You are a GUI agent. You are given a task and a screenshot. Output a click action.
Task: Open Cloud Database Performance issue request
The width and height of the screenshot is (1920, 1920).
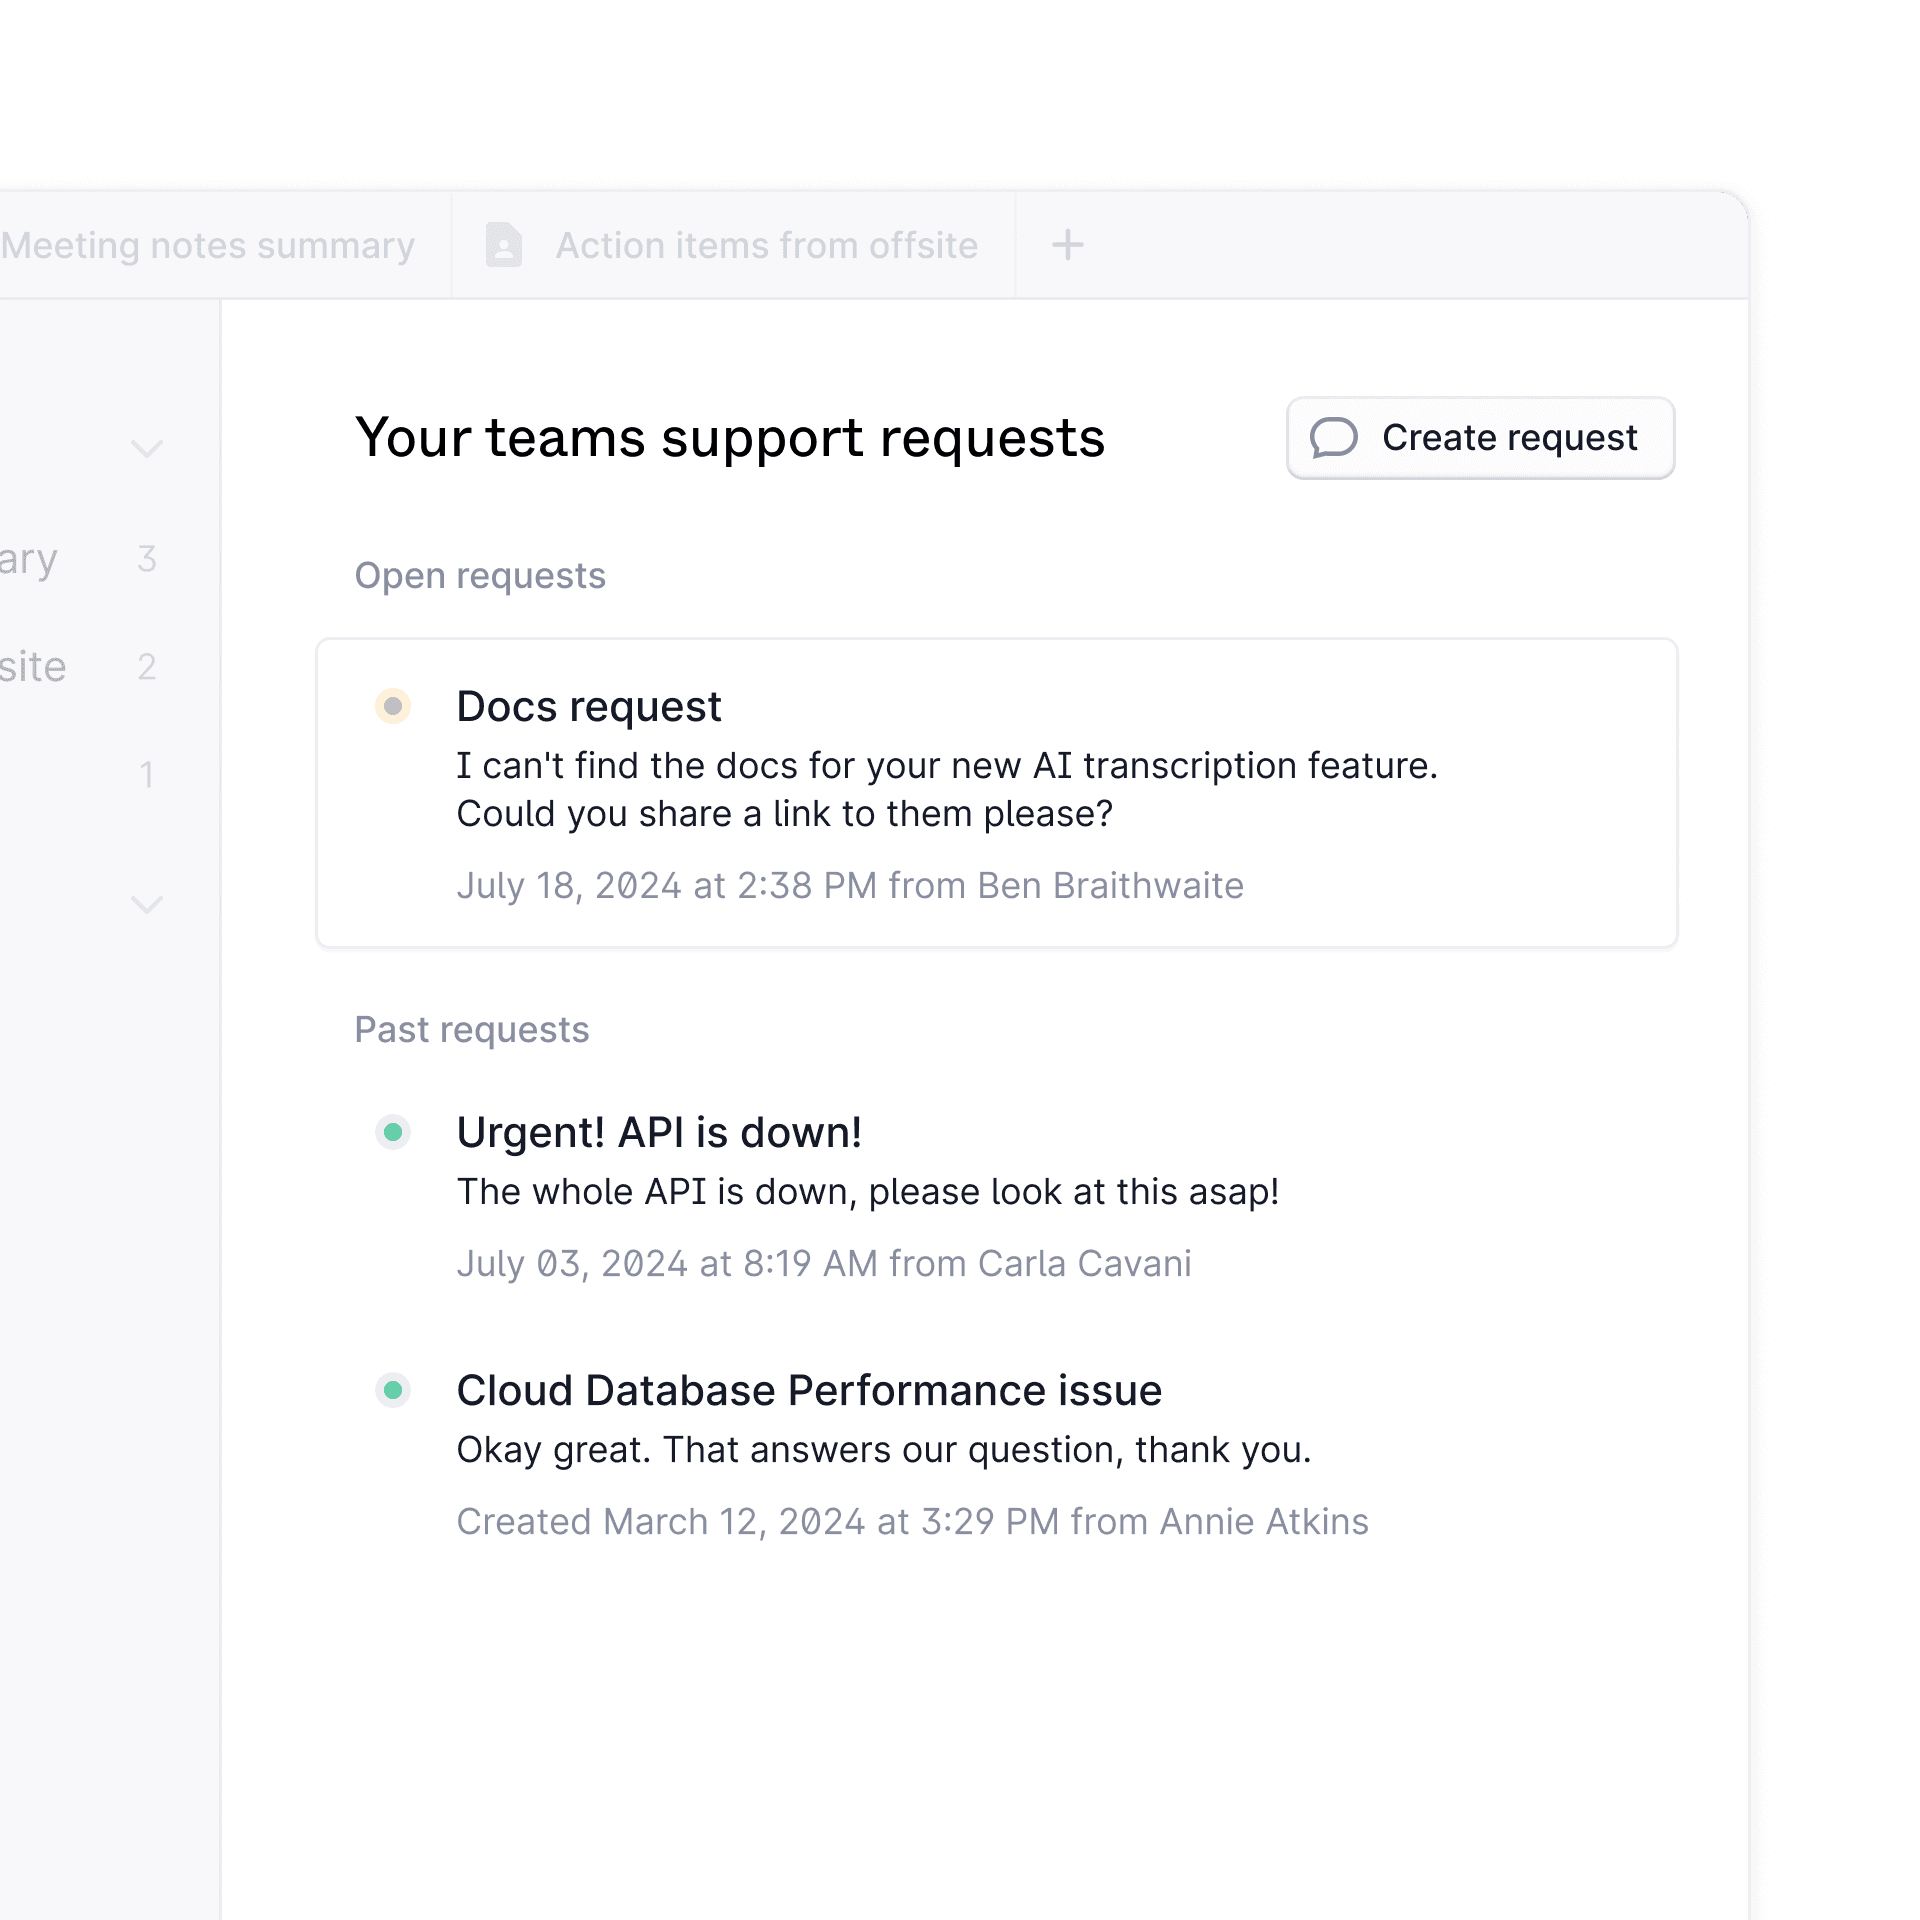pos(808,1391)
